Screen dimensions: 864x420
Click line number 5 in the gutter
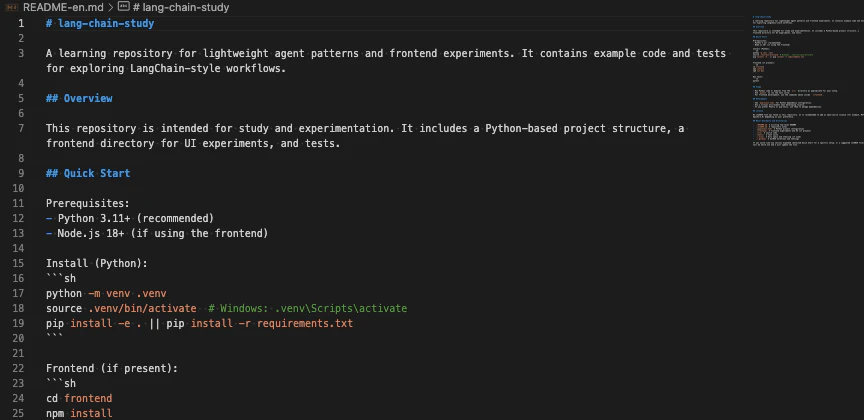(x=21, y=98)
